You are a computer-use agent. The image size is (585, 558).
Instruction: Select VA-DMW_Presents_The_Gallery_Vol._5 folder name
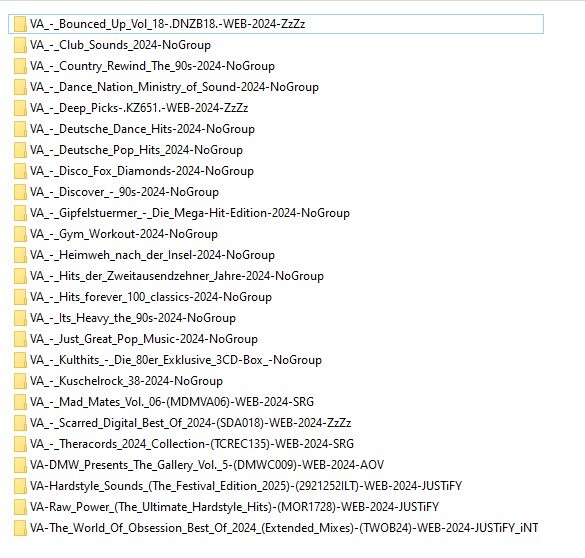pyautogui.click(x=207, y=465)
